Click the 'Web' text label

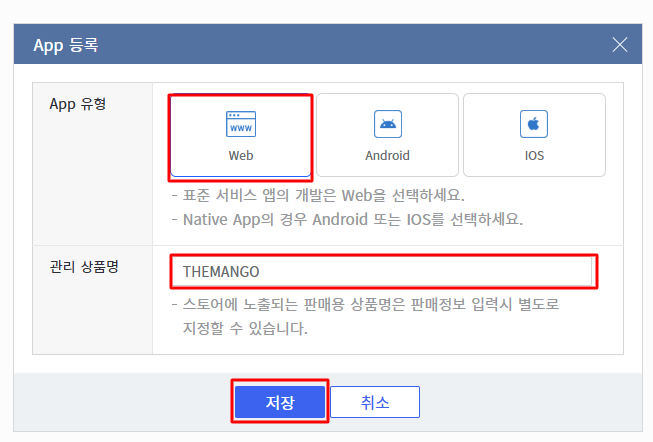pos(241,156)
